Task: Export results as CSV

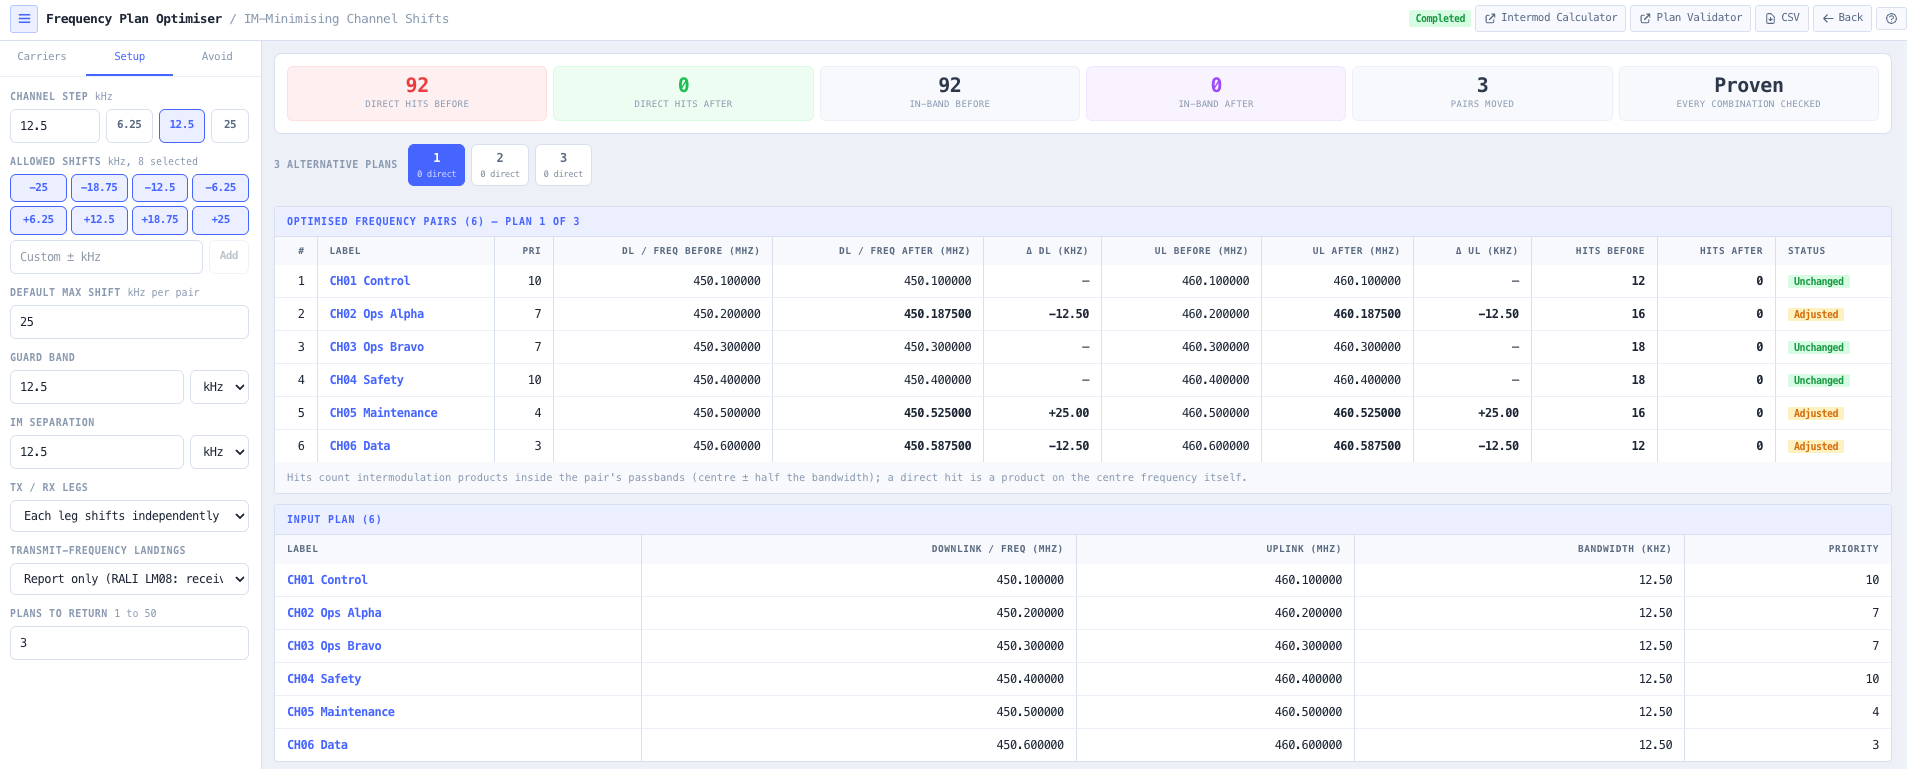Action: [x=1782, y=18]
